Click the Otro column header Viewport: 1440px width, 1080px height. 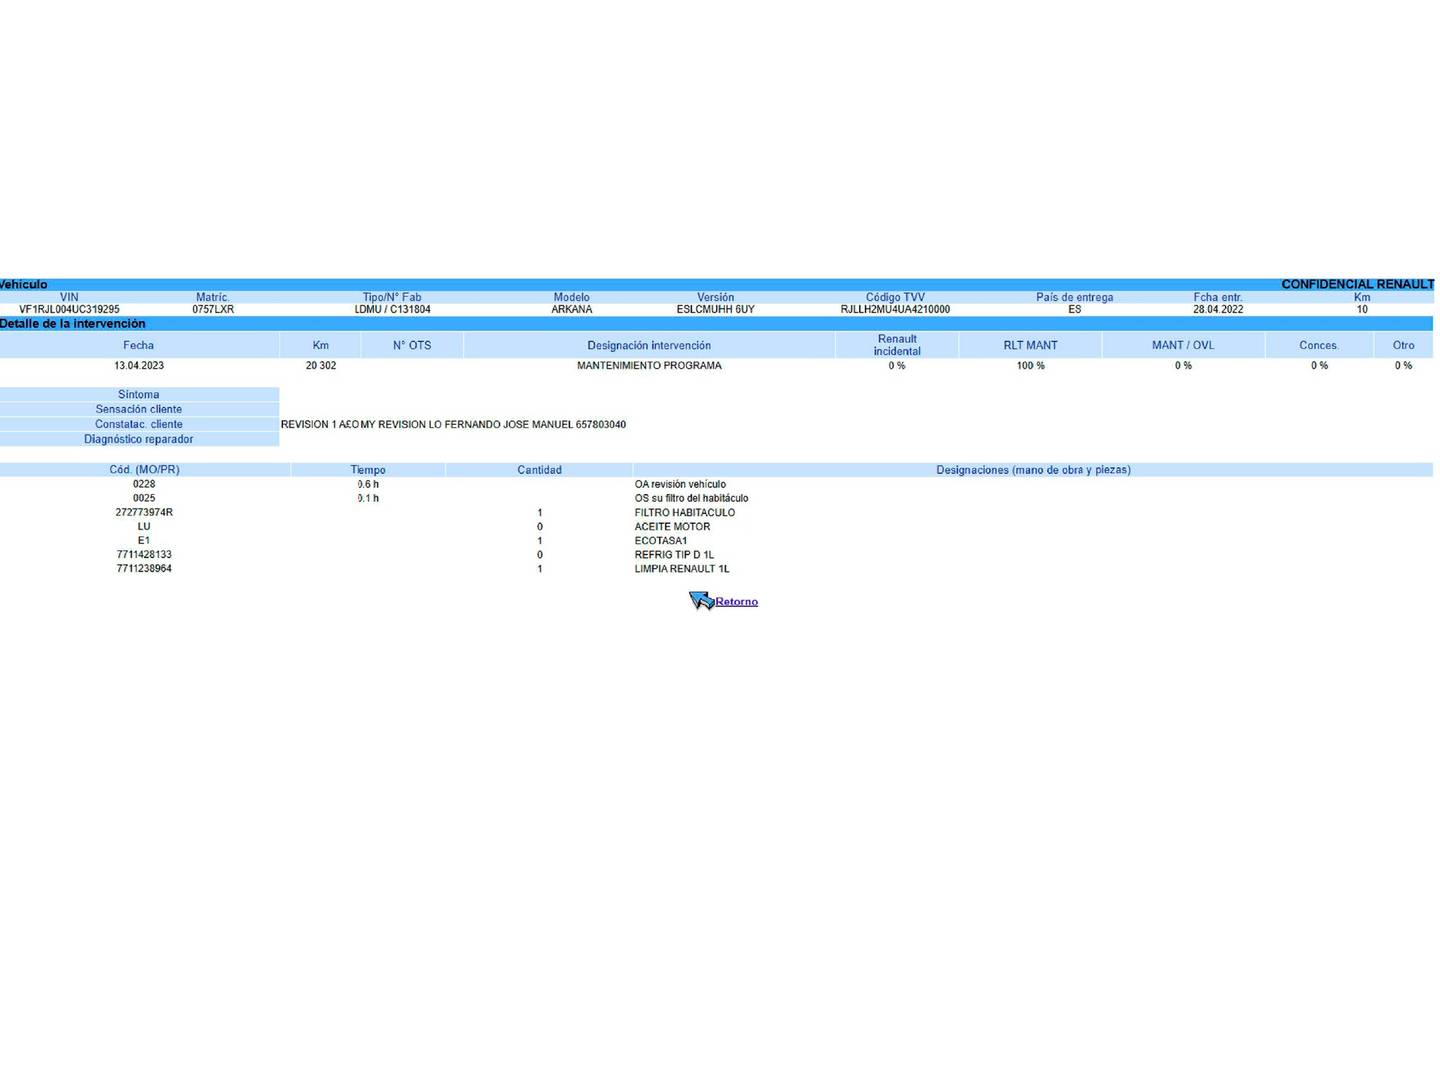pyautogui.click(x=1404, y=345)
